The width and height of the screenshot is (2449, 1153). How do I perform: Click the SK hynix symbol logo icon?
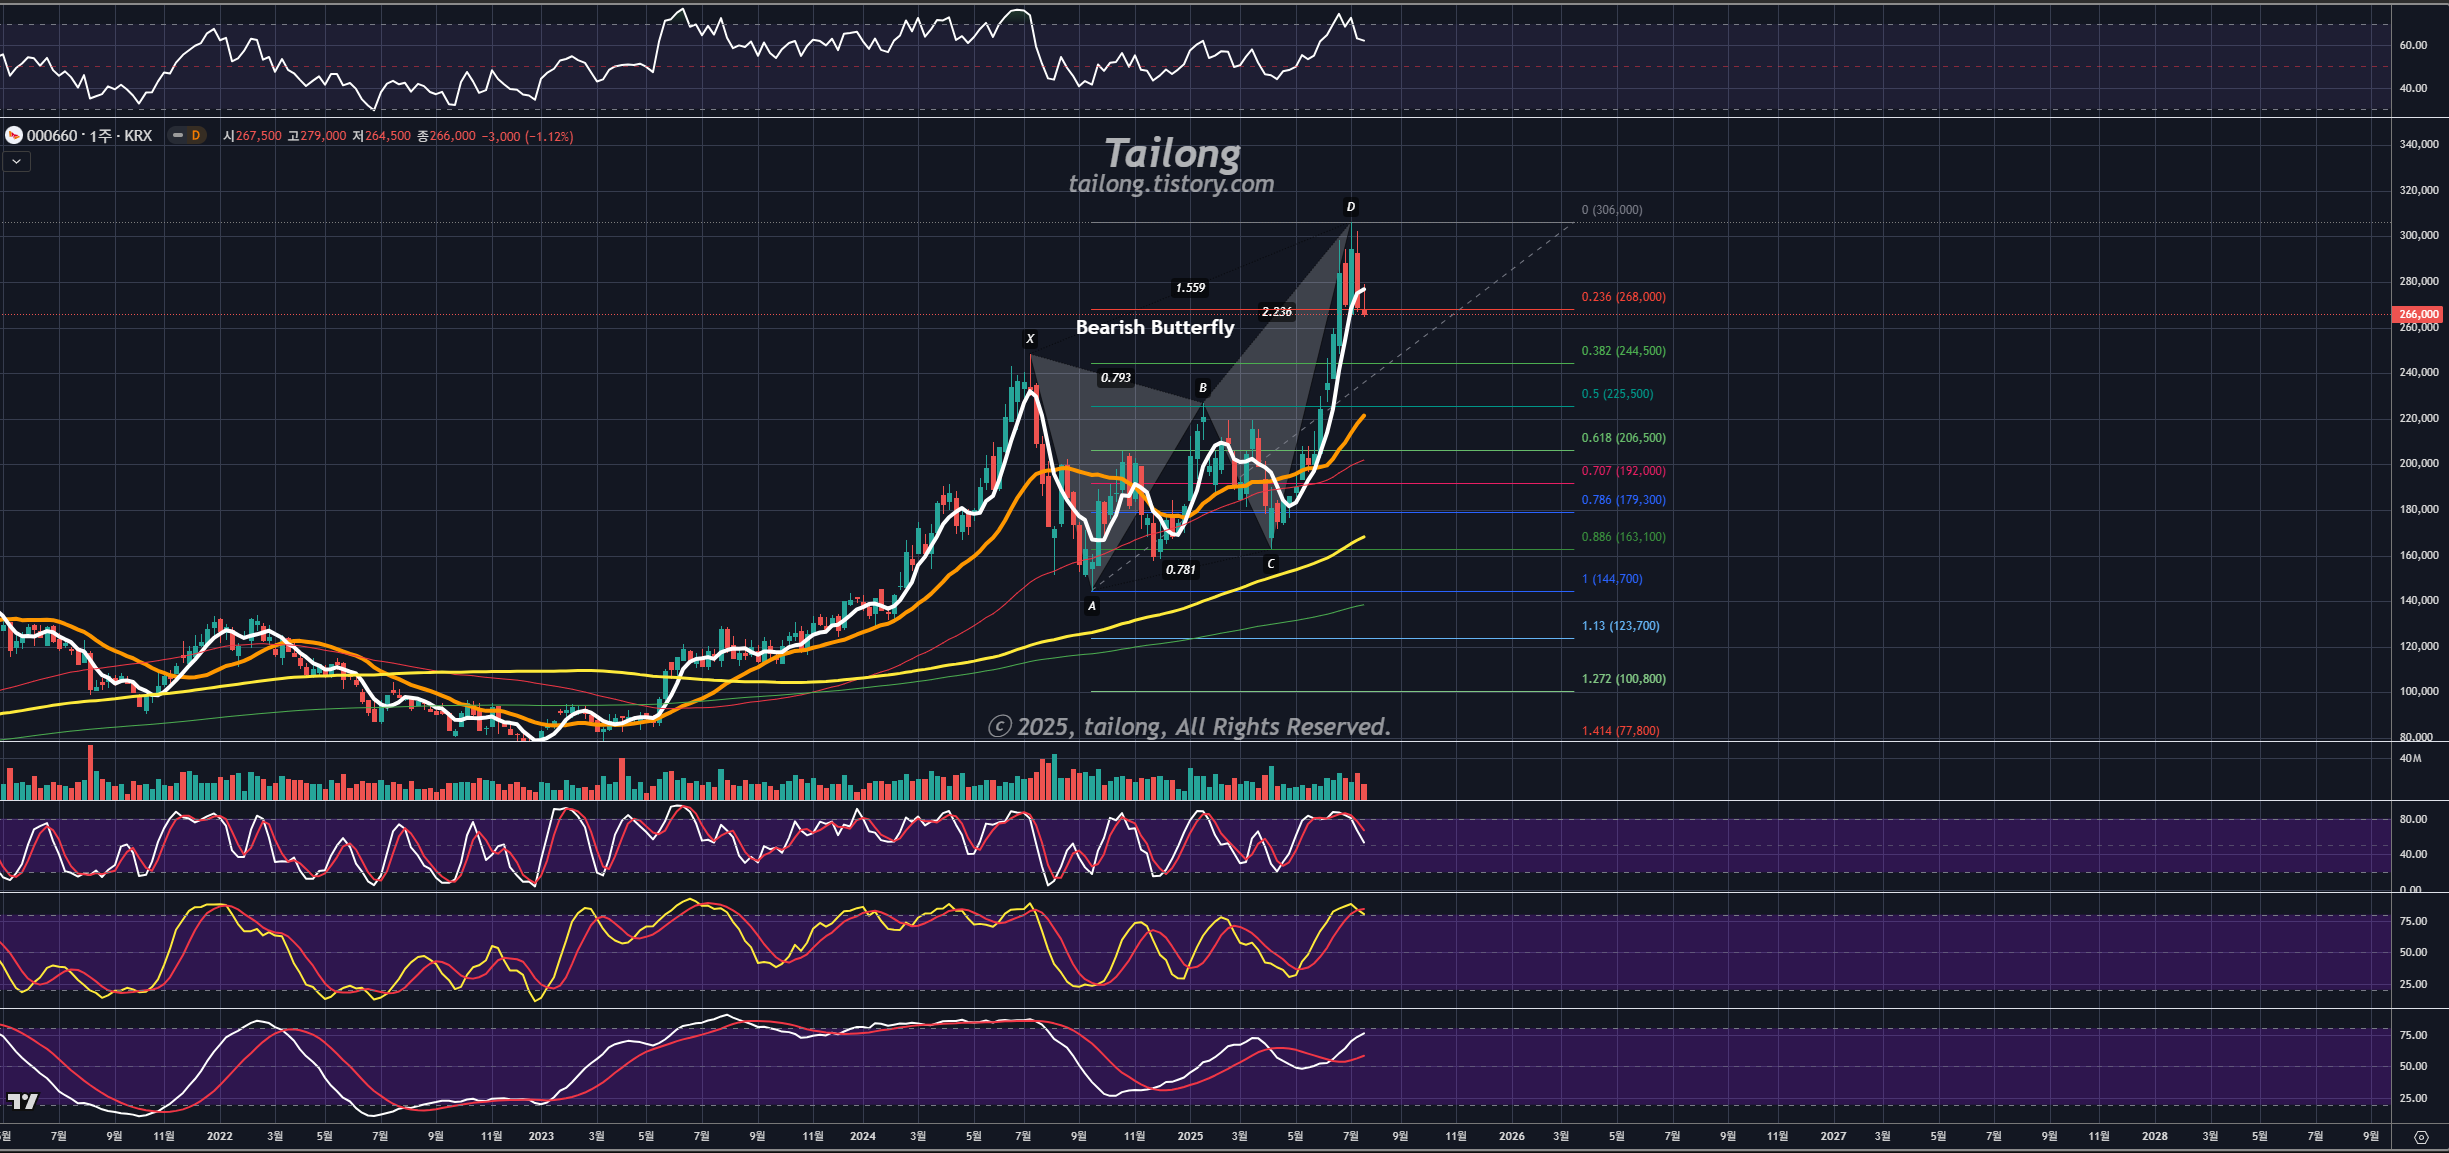[x=14, y=135]
